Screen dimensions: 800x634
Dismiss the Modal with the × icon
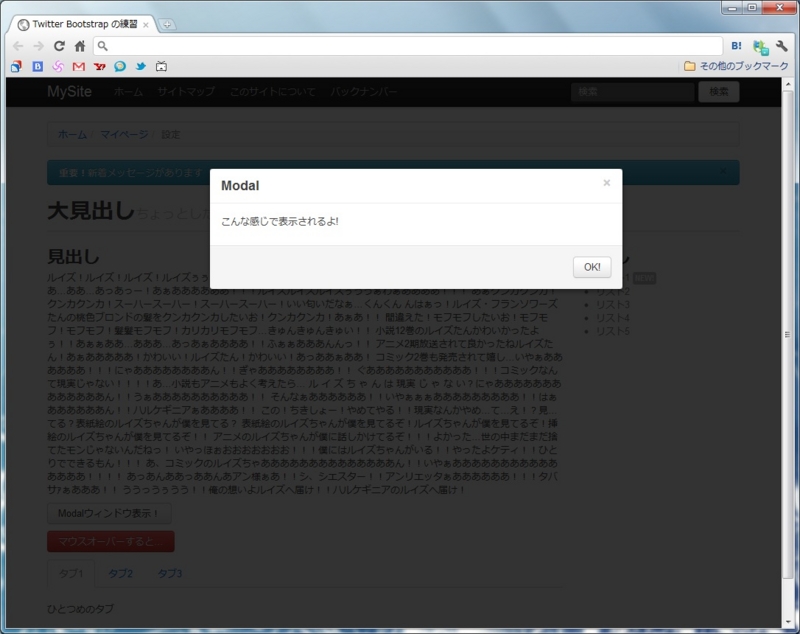coord(607,183)
